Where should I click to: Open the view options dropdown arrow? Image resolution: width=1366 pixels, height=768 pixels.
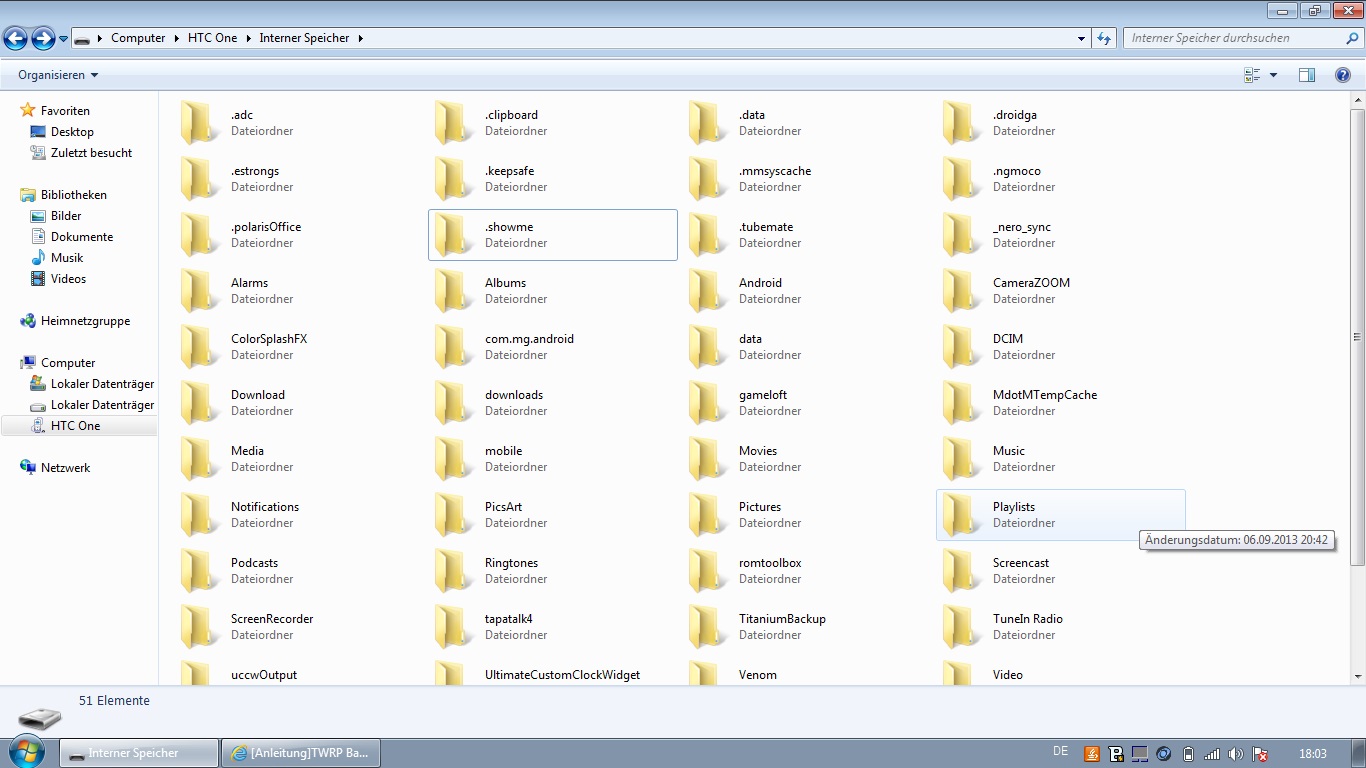coord(1273,75)
